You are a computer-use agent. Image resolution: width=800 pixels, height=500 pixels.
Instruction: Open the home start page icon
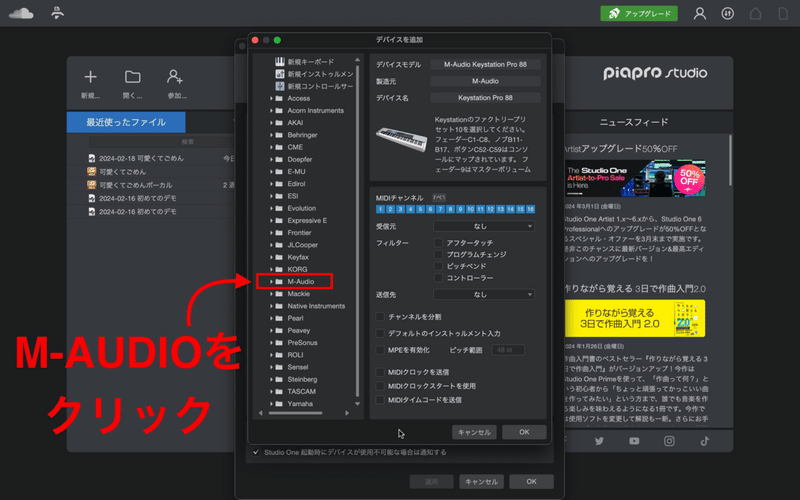(x=755, y=13)
